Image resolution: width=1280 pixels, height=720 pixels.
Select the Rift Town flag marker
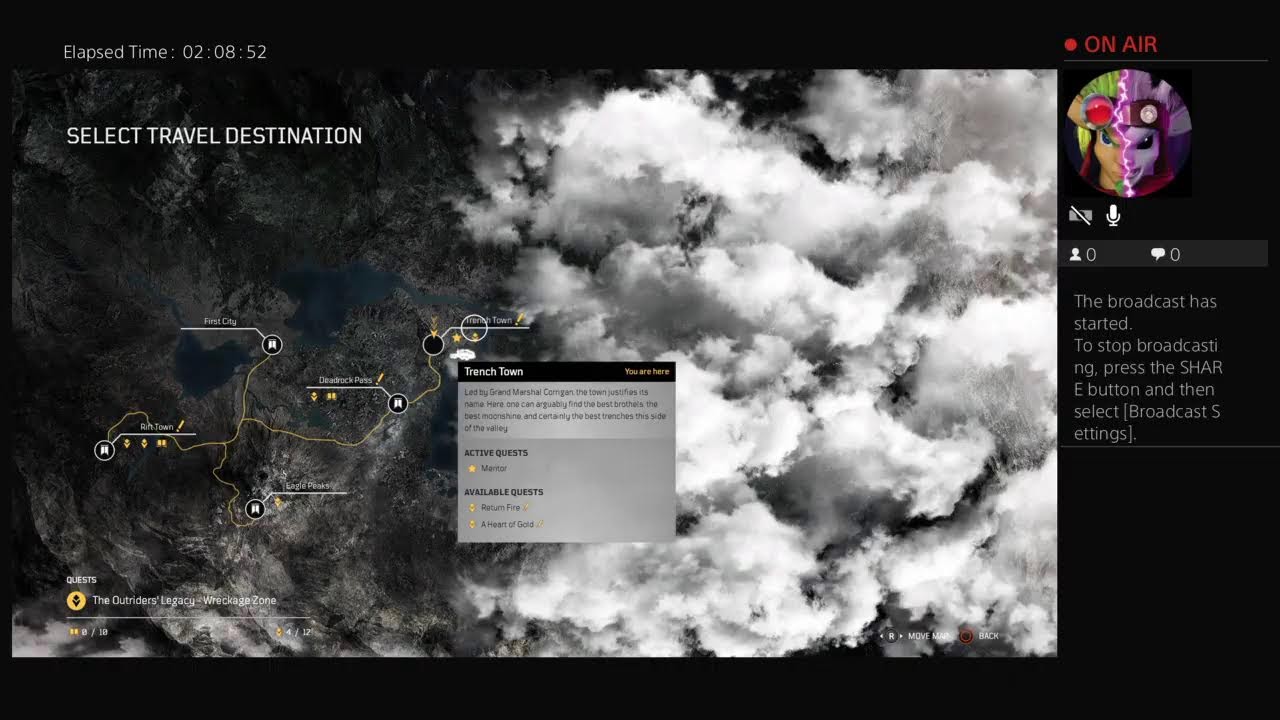104,450
